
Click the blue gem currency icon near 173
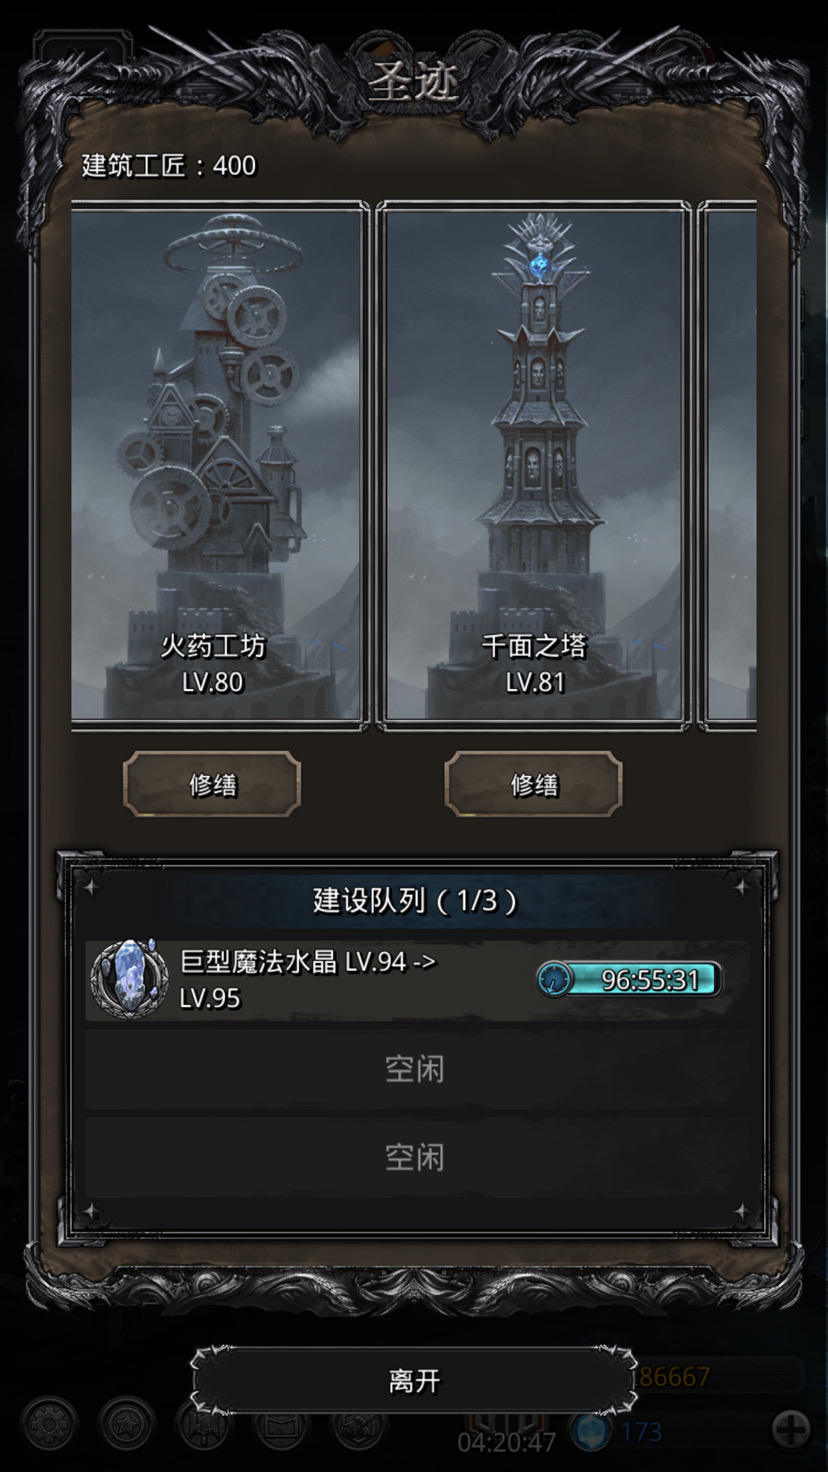pyautogui.click(x=592, y=1431)
